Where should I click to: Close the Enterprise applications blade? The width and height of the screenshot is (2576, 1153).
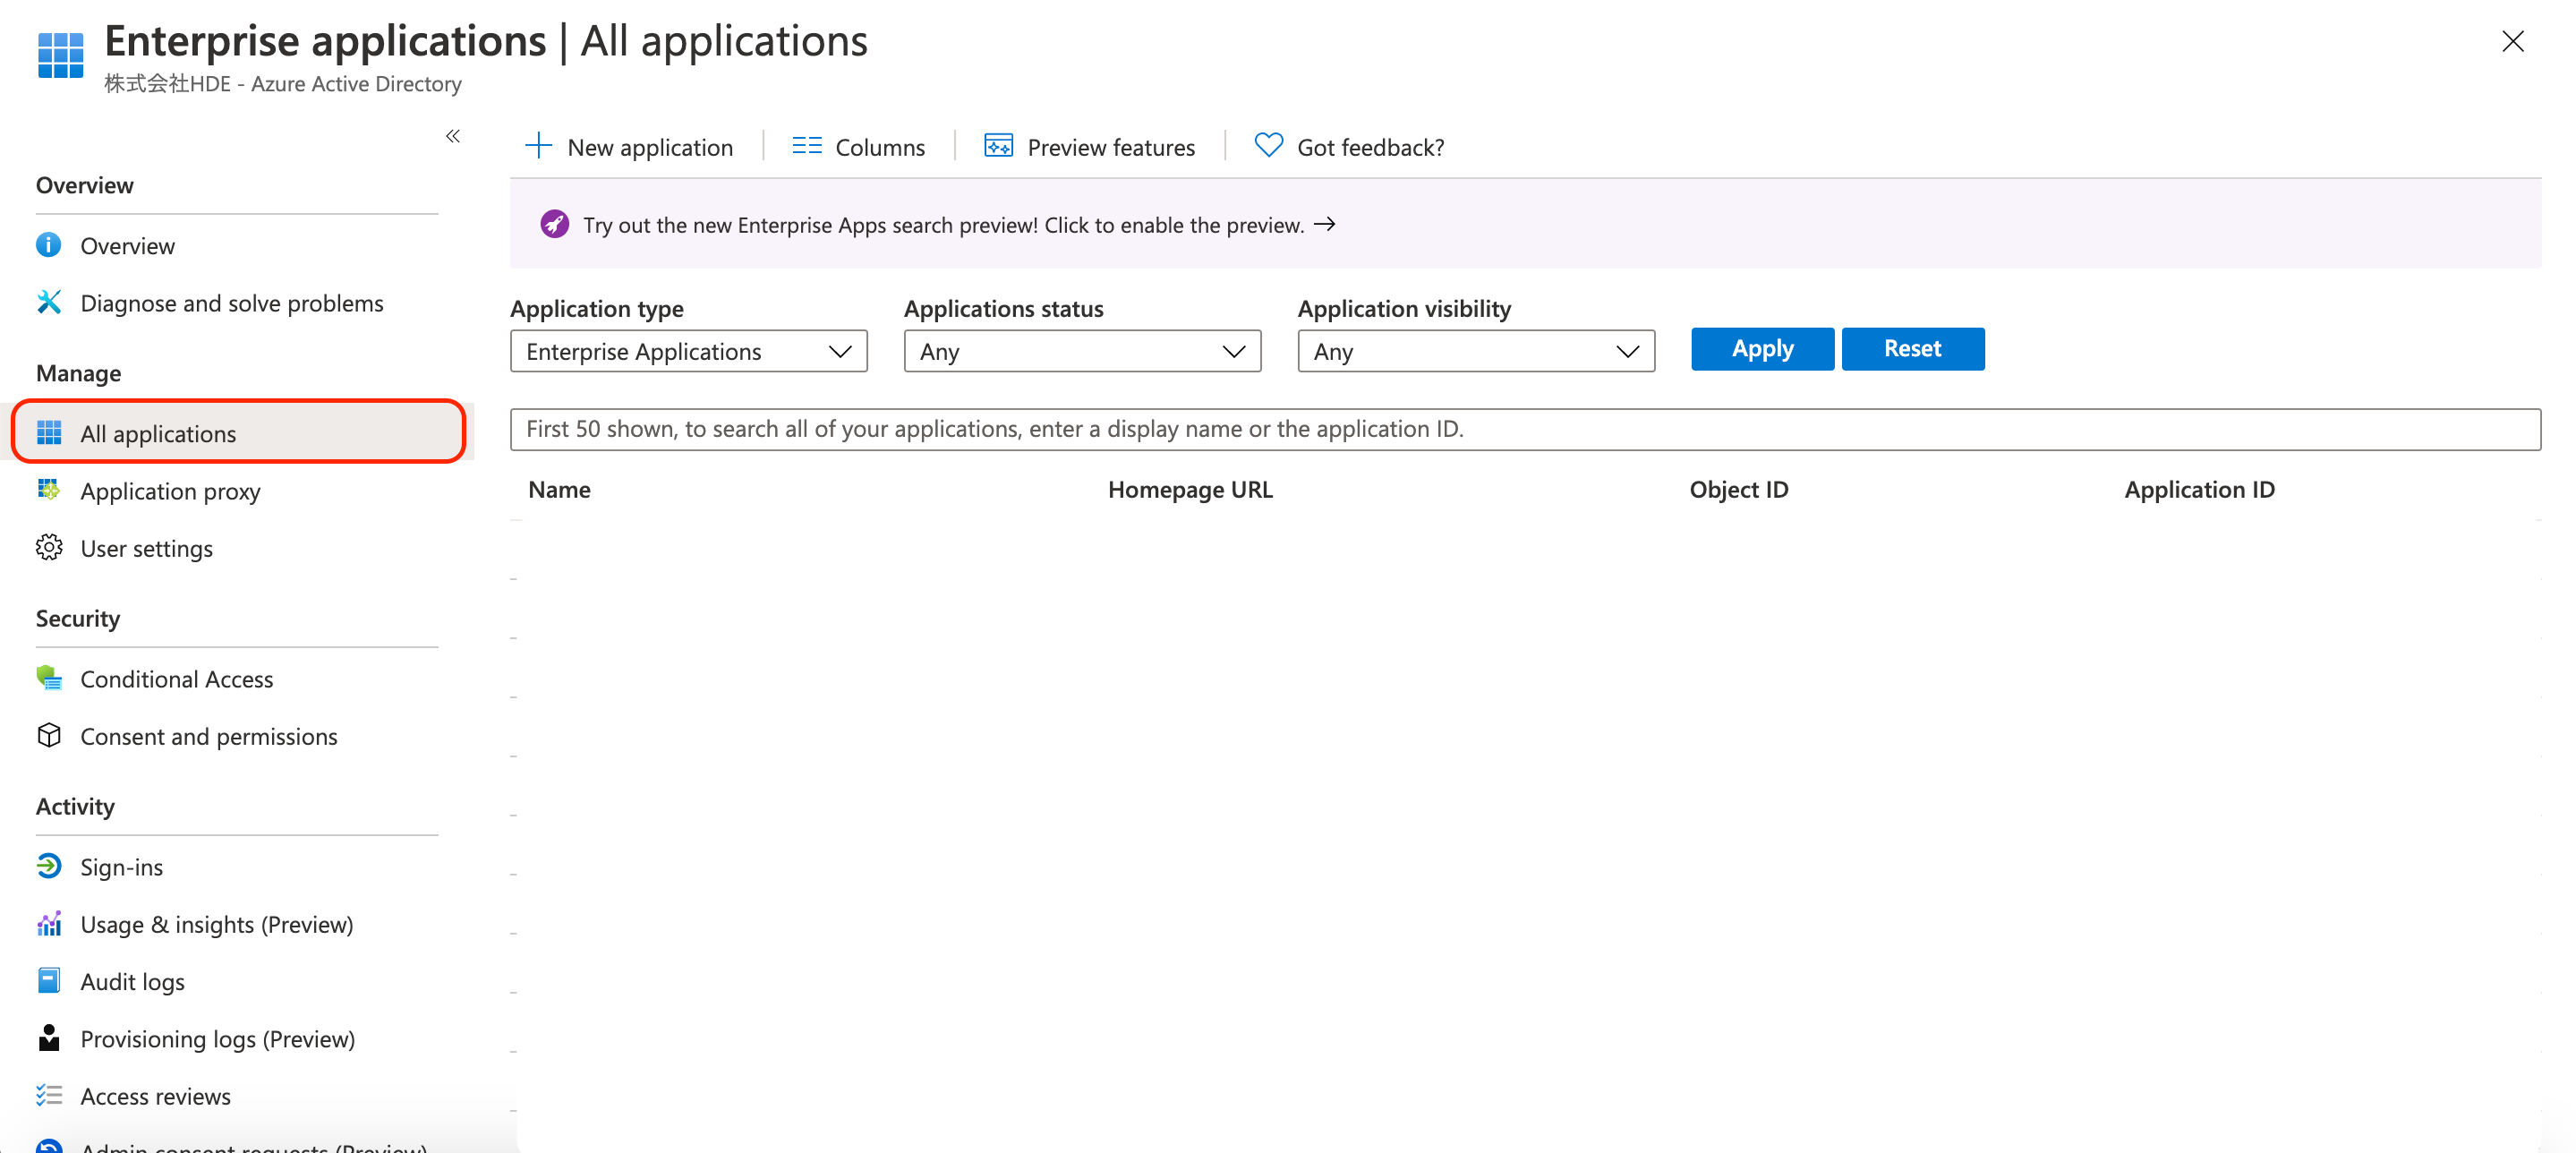[x=2513, y=41]
